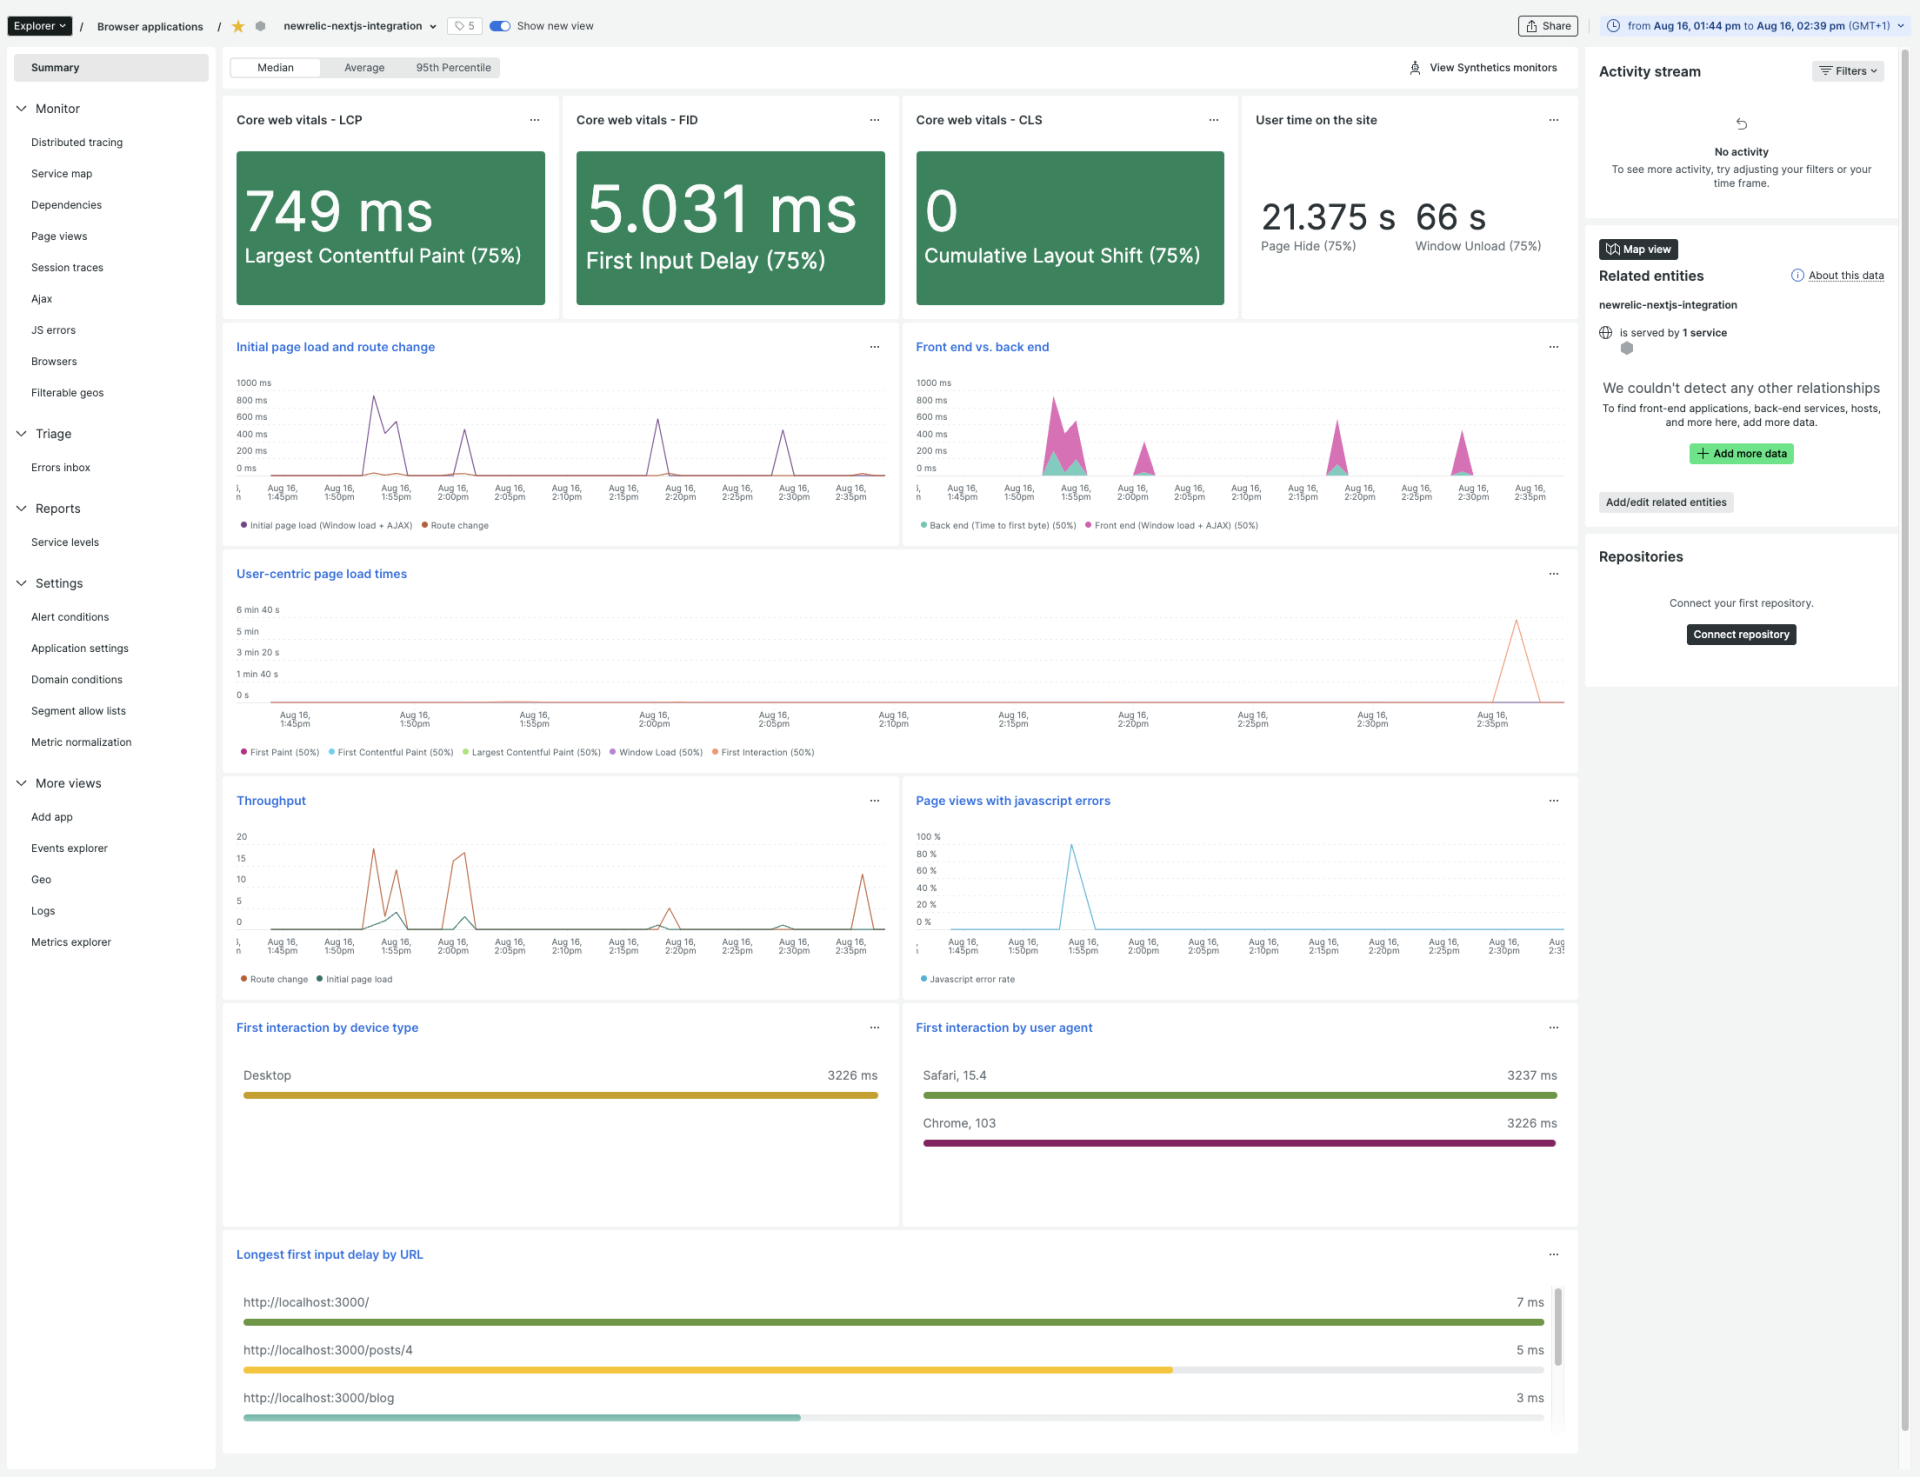Toggle off Show new view
This screenshot has height=1477, width=1920.
pyautogui.click(x=499, y=26)
